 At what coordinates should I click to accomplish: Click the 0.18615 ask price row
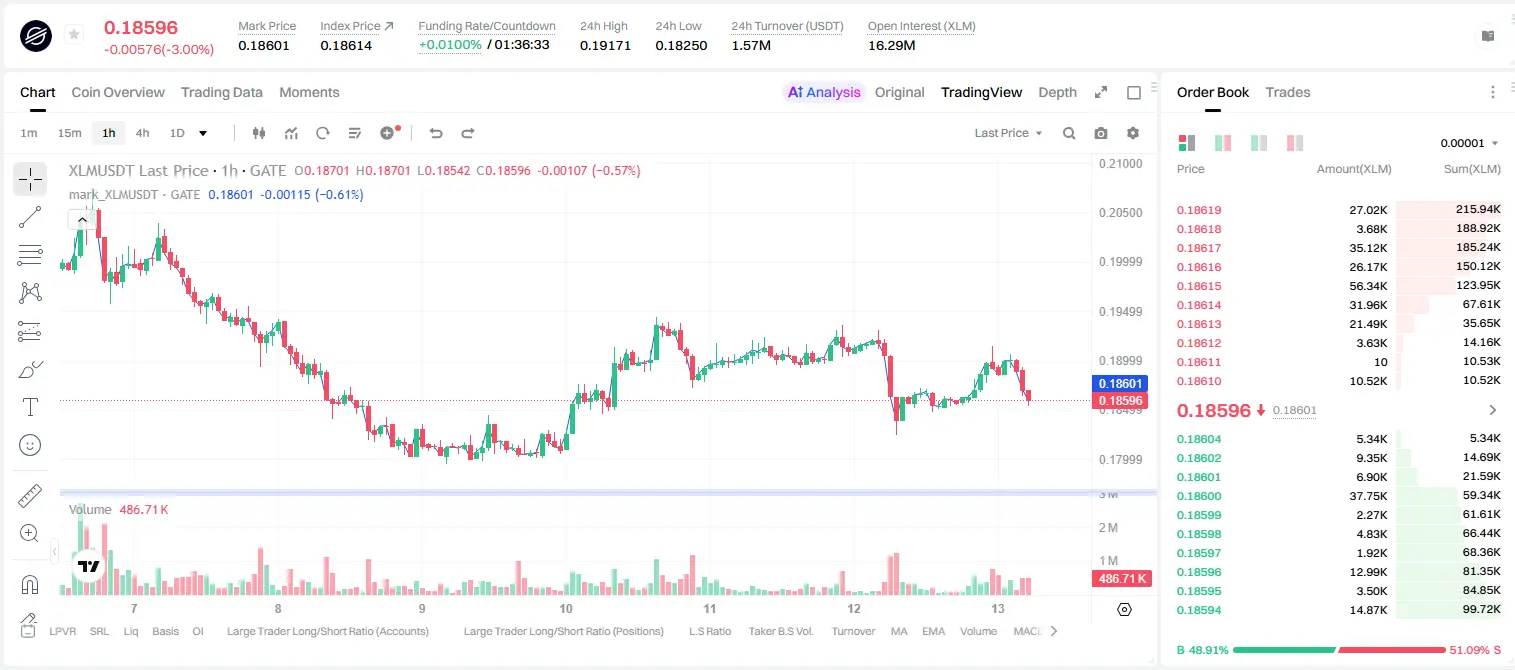coord(1339,286)
